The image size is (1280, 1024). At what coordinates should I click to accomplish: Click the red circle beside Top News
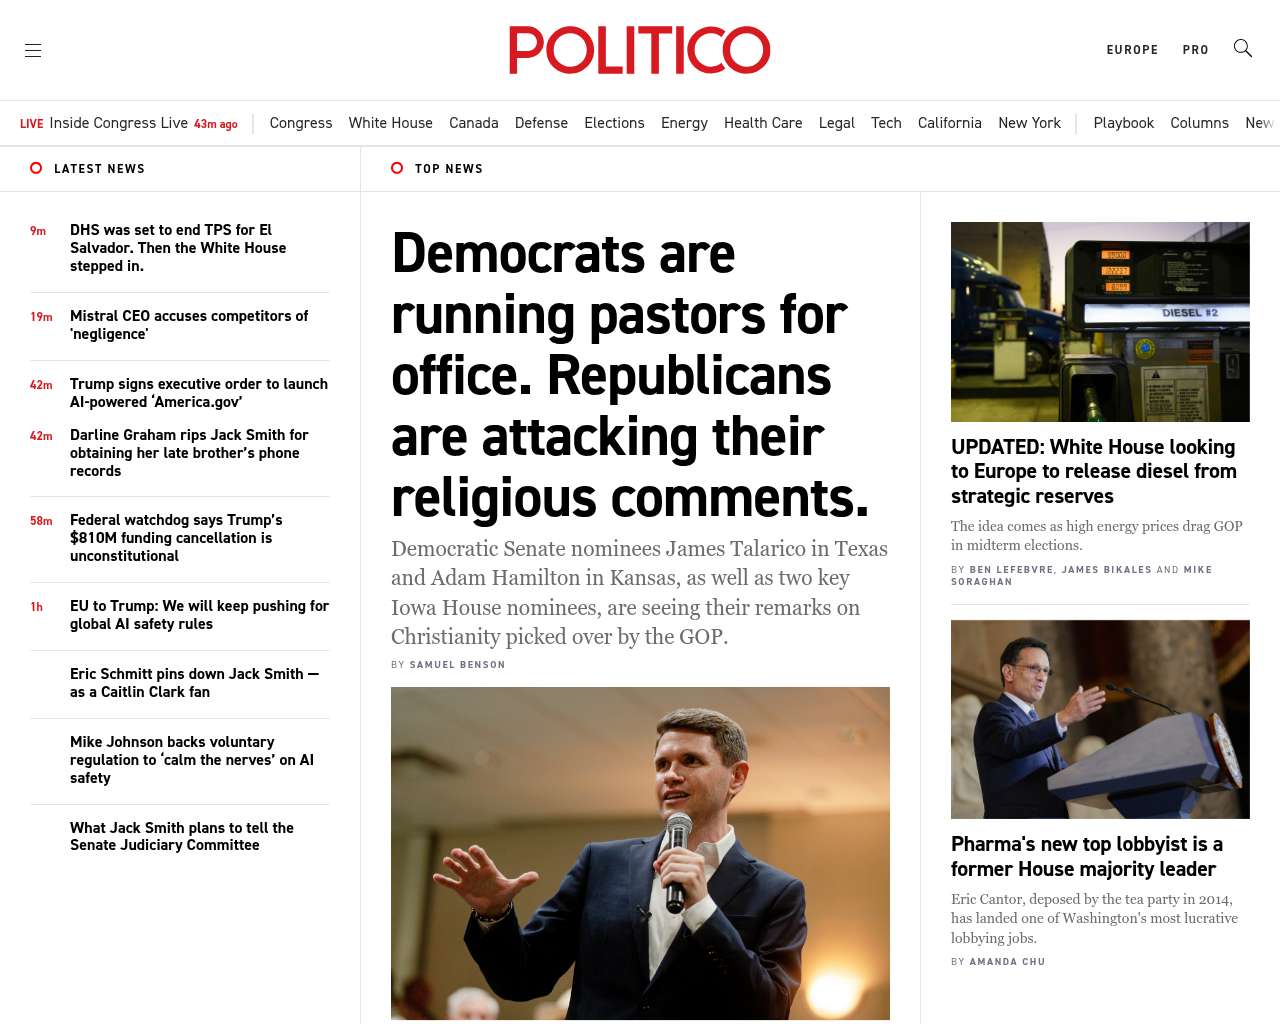point(397,168)
